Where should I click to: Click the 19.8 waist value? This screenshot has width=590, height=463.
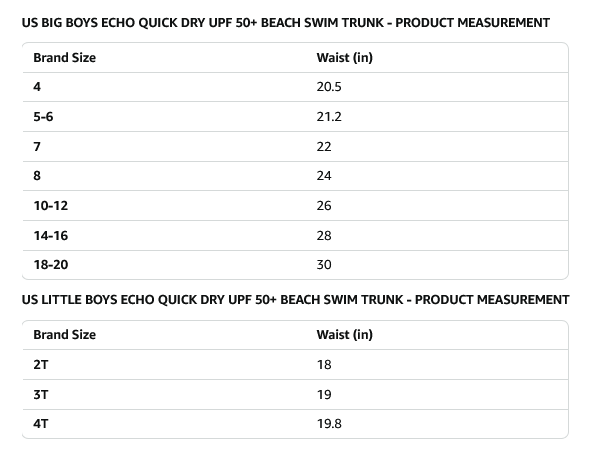click(329, 424)
